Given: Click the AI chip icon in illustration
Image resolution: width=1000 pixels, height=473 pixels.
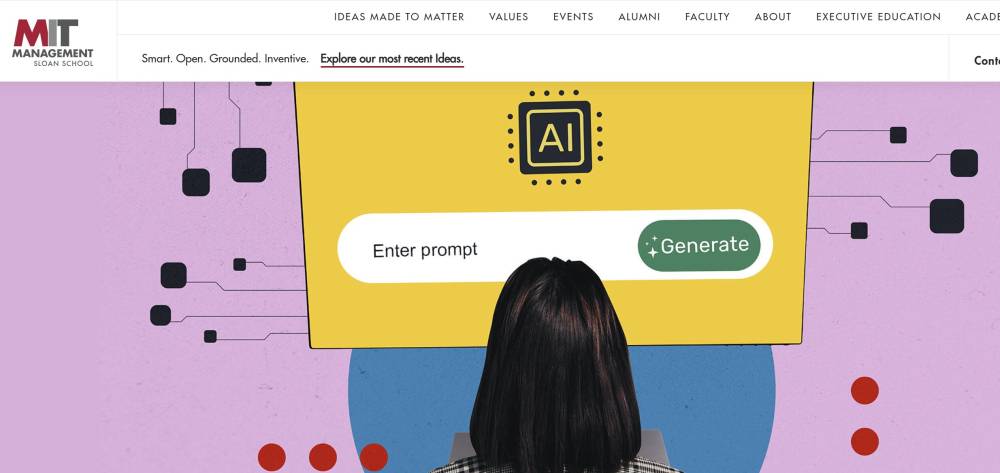Looking at the screenshot, I should coord(555,137).
